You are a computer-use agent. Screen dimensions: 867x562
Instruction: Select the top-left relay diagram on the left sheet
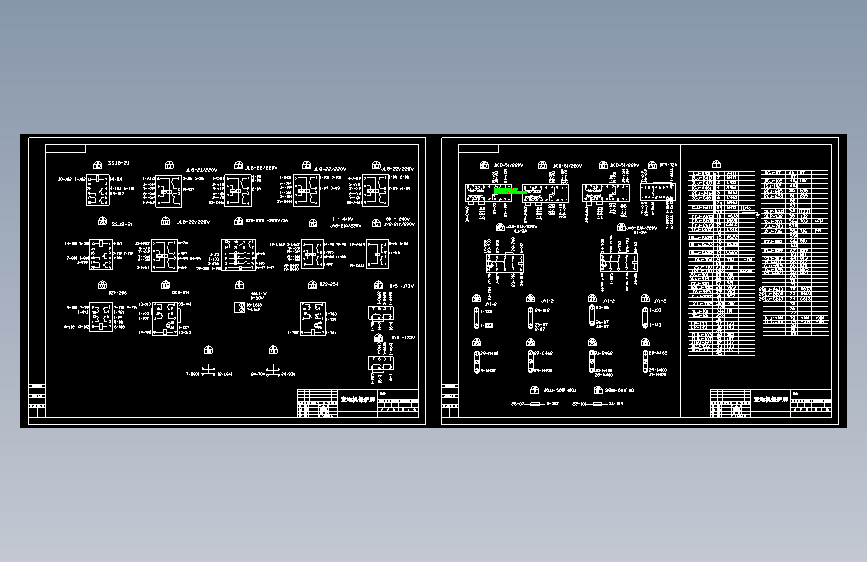tap(98, 190)
